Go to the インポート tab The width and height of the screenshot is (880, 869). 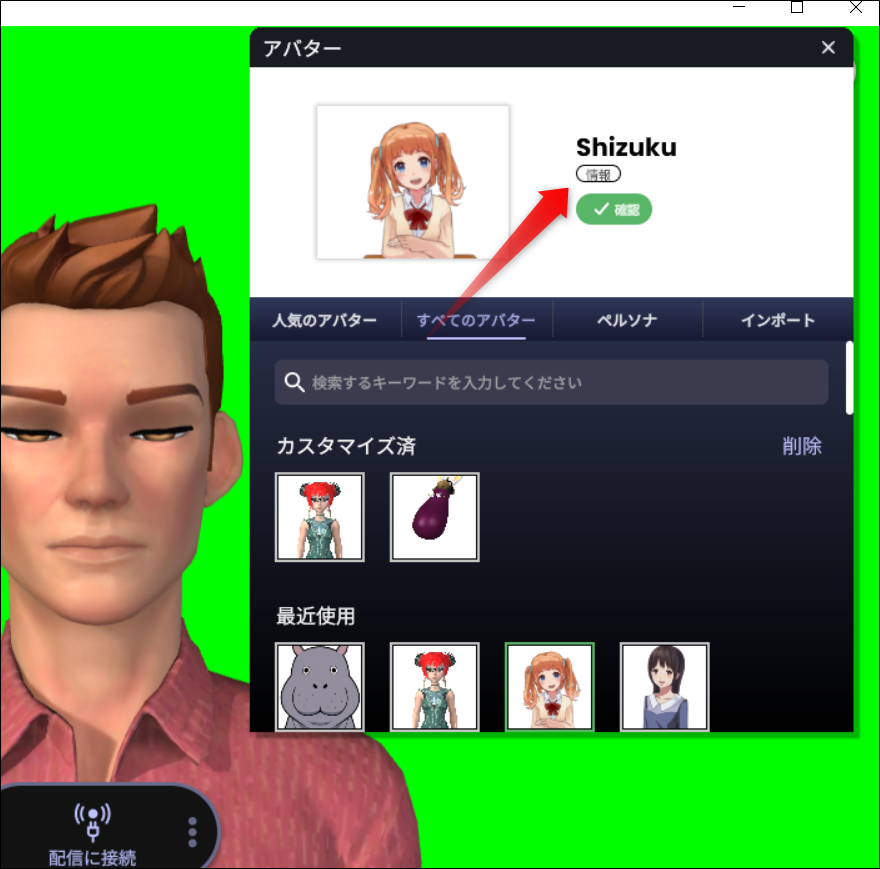pos(778,320)
